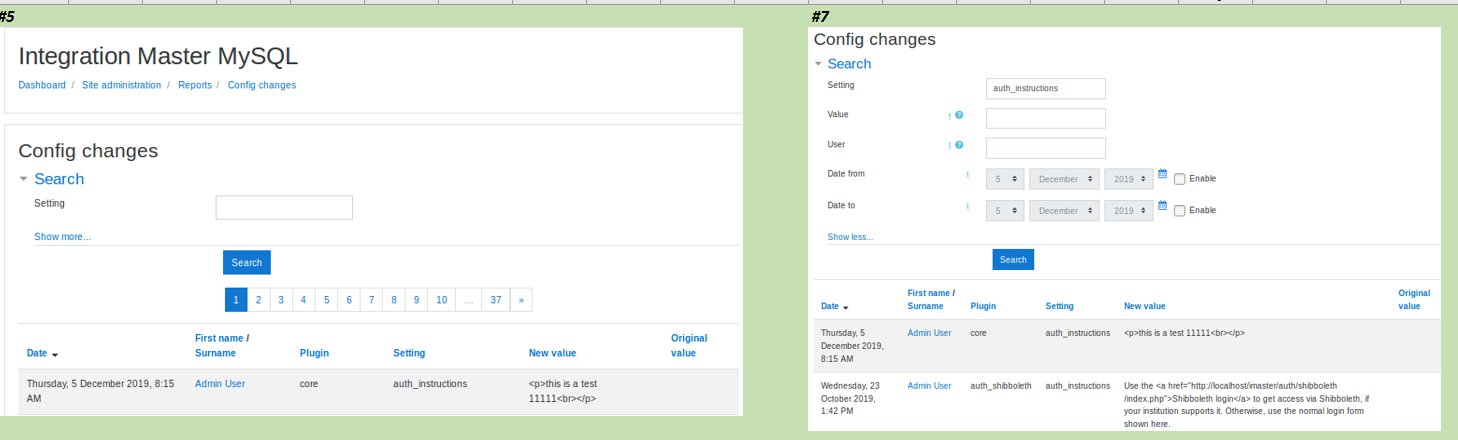1458x440 pixels.
Task: Click the Date sort arrow in screenshot #7 table
Action: [846, 307]
